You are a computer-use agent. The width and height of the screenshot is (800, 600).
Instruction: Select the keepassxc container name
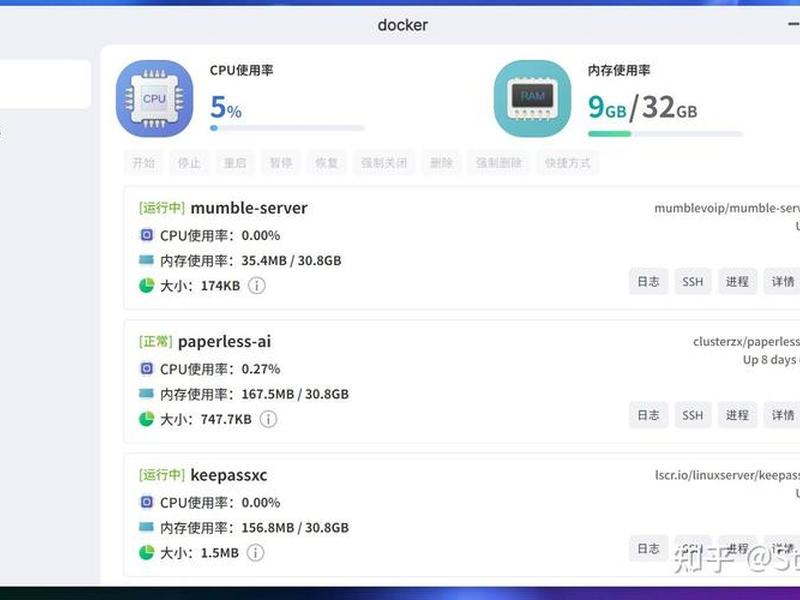pyautogui.click(x=229, y=475)
